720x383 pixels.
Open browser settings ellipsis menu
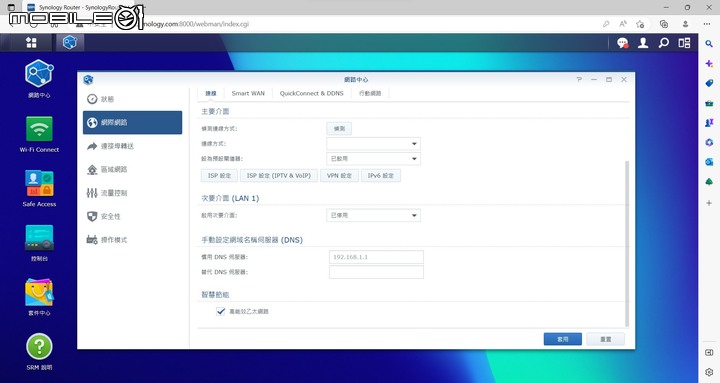click(x=707, y=24)
